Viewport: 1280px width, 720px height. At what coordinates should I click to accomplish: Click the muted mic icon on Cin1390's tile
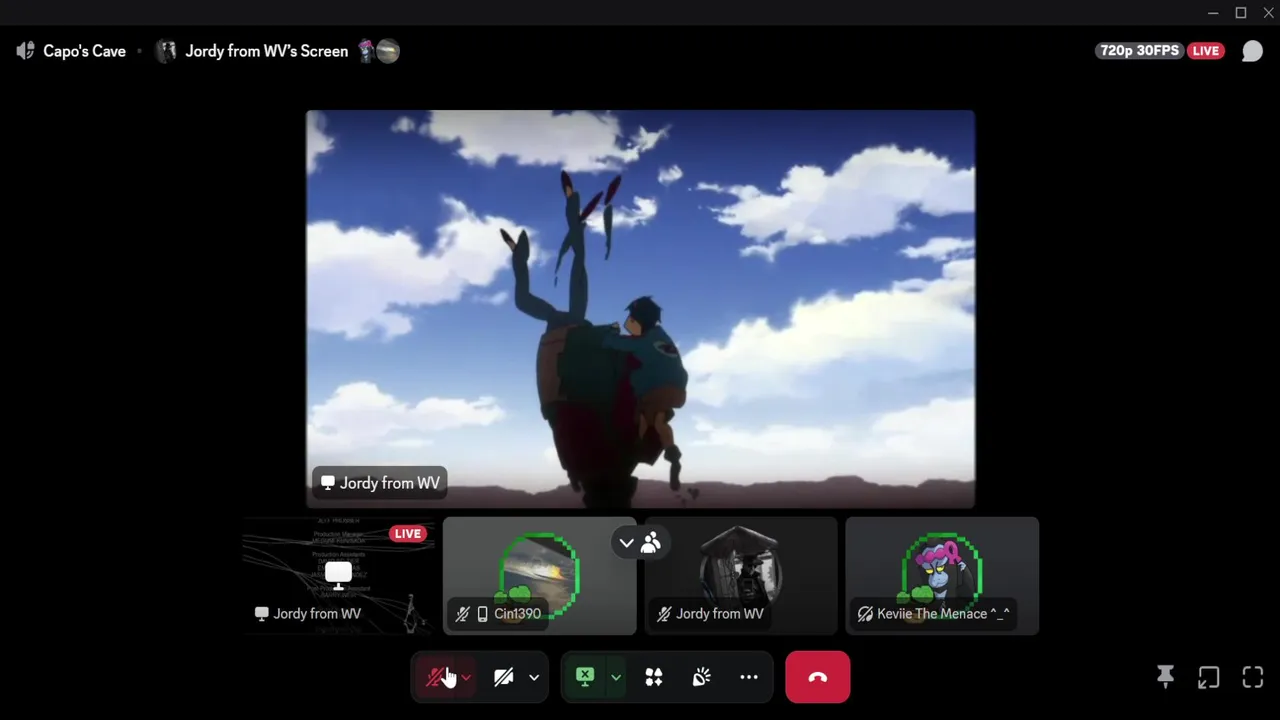(x=463, y=614)
